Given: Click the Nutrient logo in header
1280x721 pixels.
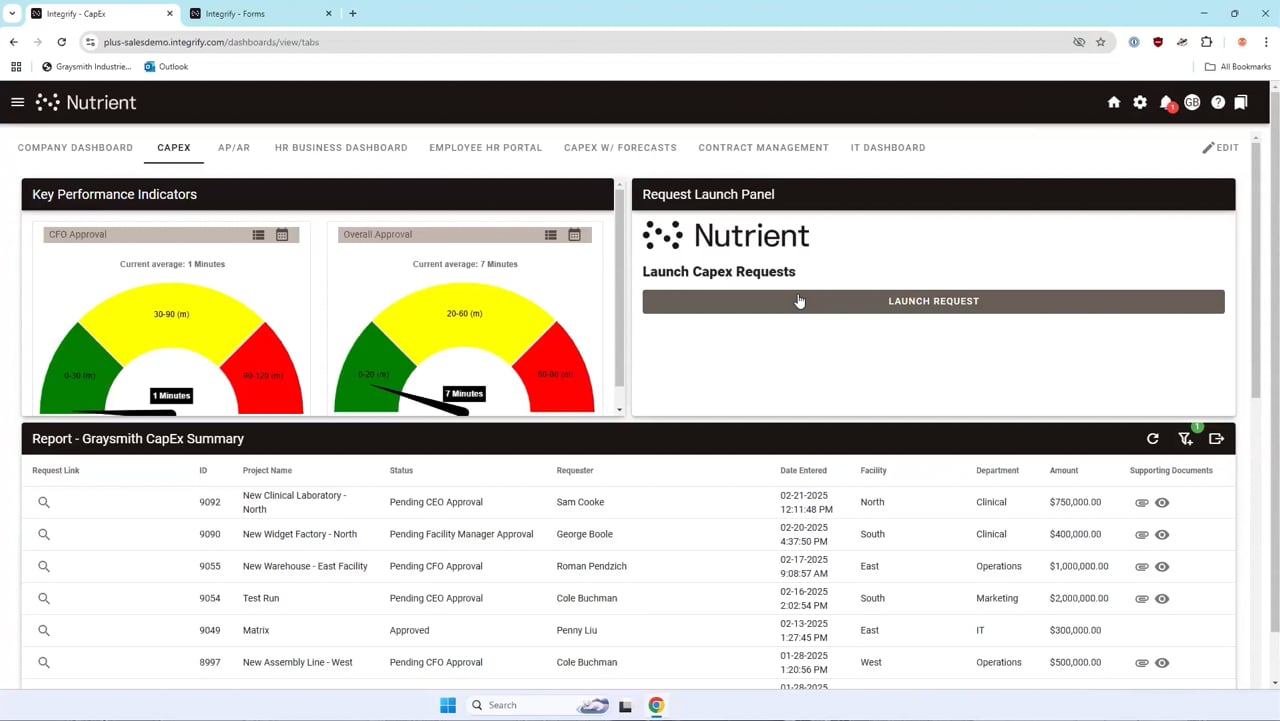Looking at the screenshot, I should tap(86, 102).
